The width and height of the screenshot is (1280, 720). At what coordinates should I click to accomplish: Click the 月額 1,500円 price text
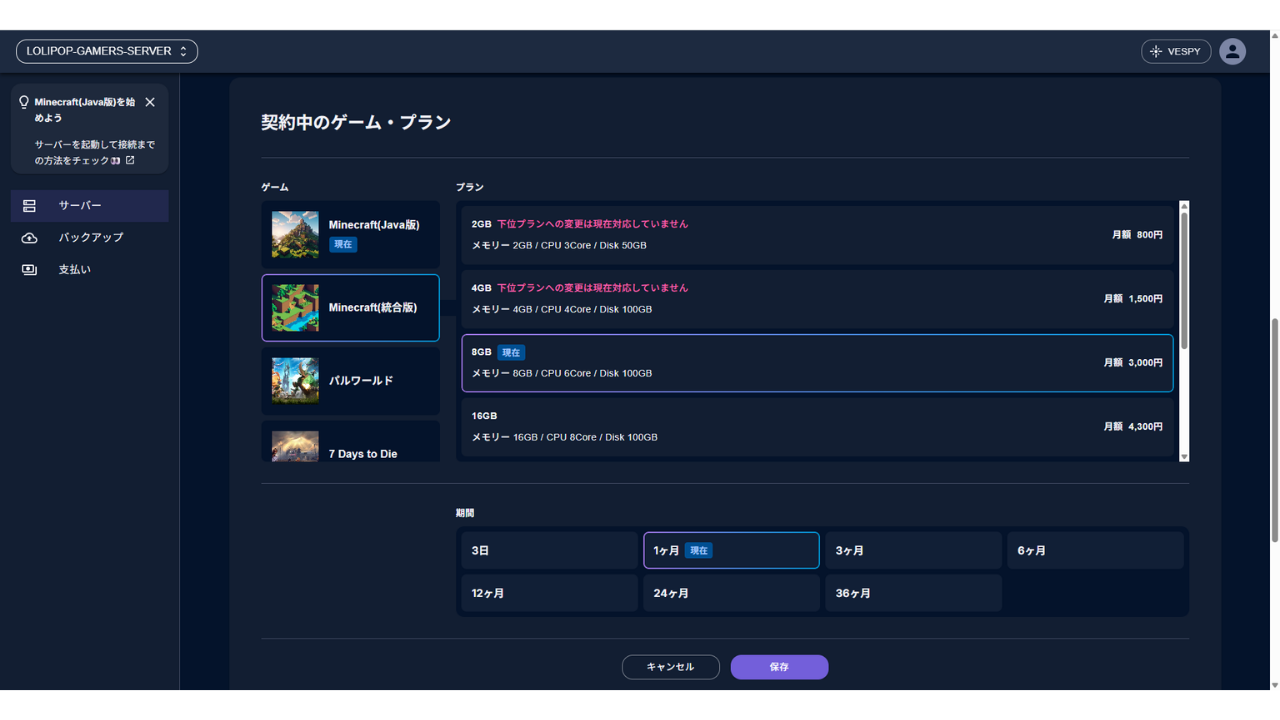click(1133, 299)
